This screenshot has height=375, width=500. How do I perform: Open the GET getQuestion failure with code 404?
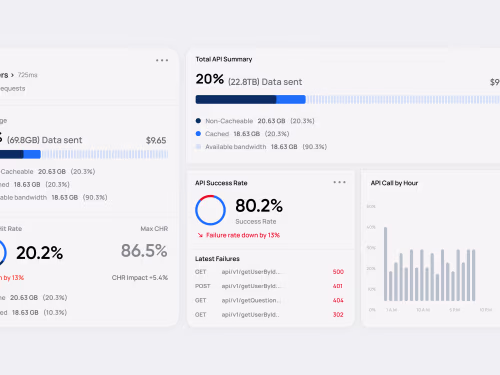(x=269, y=300)
